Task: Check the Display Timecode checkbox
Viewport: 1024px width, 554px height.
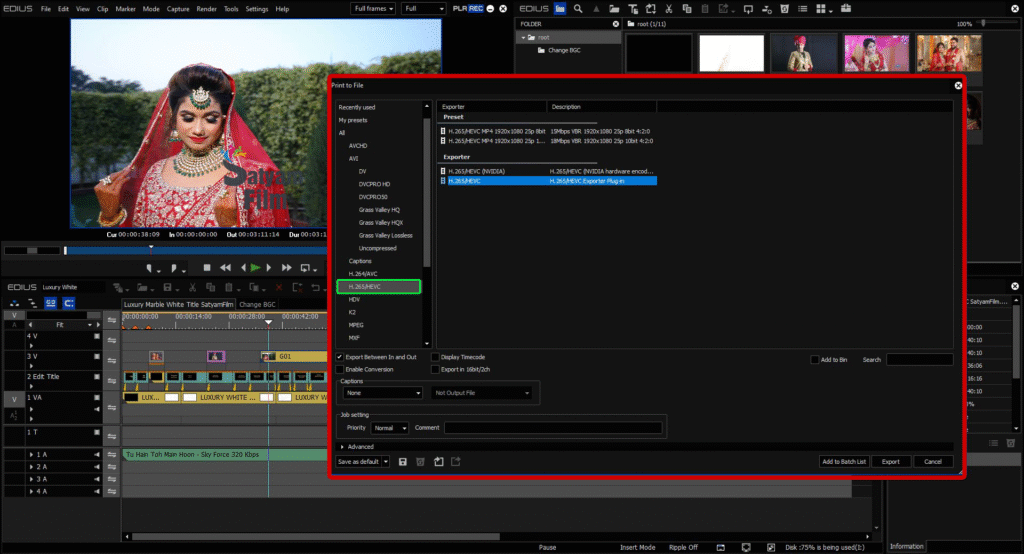Action: tap(435, 357)
